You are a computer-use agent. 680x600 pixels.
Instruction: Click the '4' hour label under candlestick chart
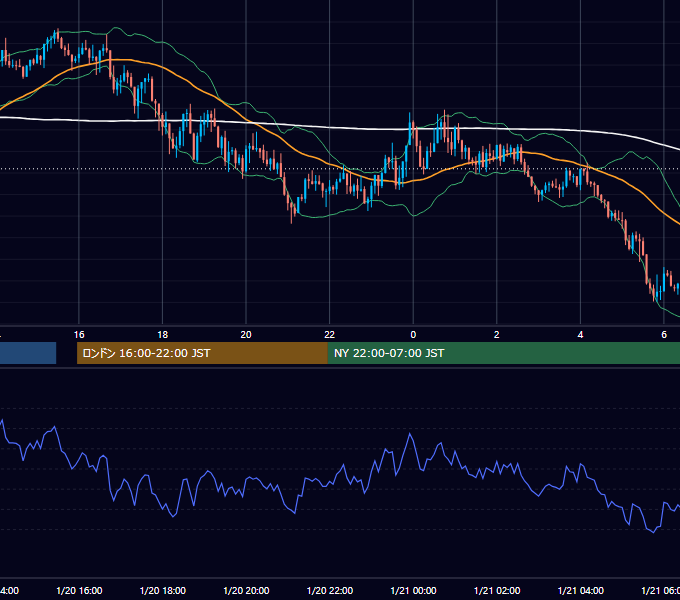pyautogui.click(x=580, y=335)
